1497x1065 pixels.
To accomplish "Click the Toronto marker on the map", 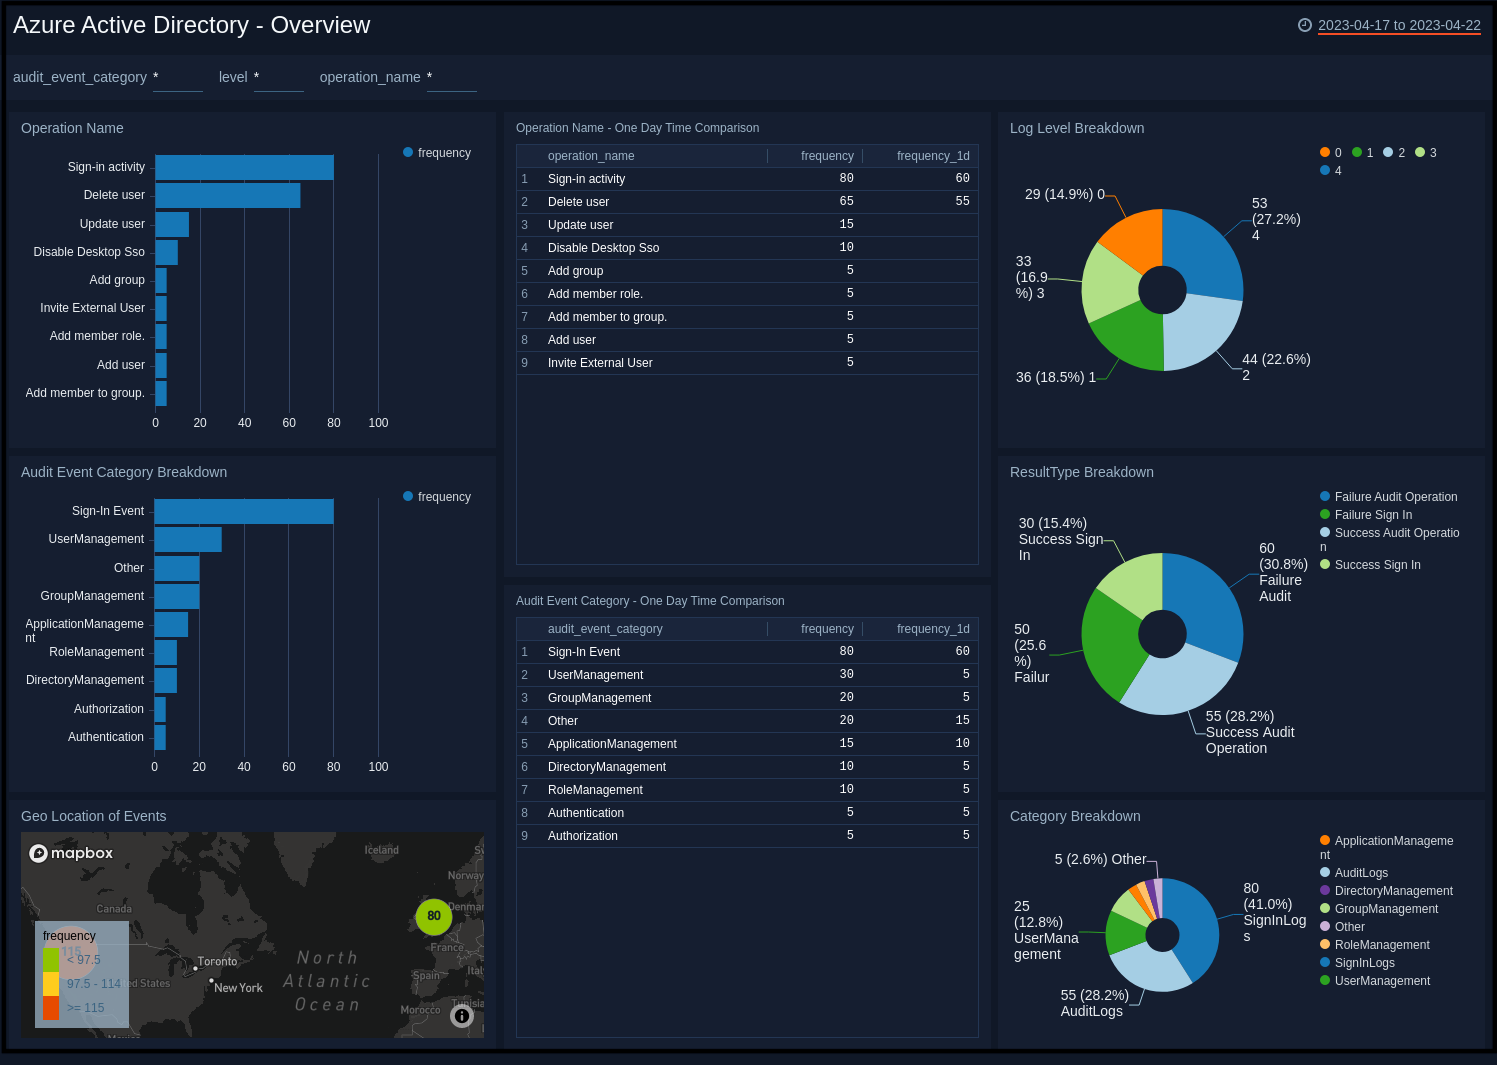I will 196,968.
